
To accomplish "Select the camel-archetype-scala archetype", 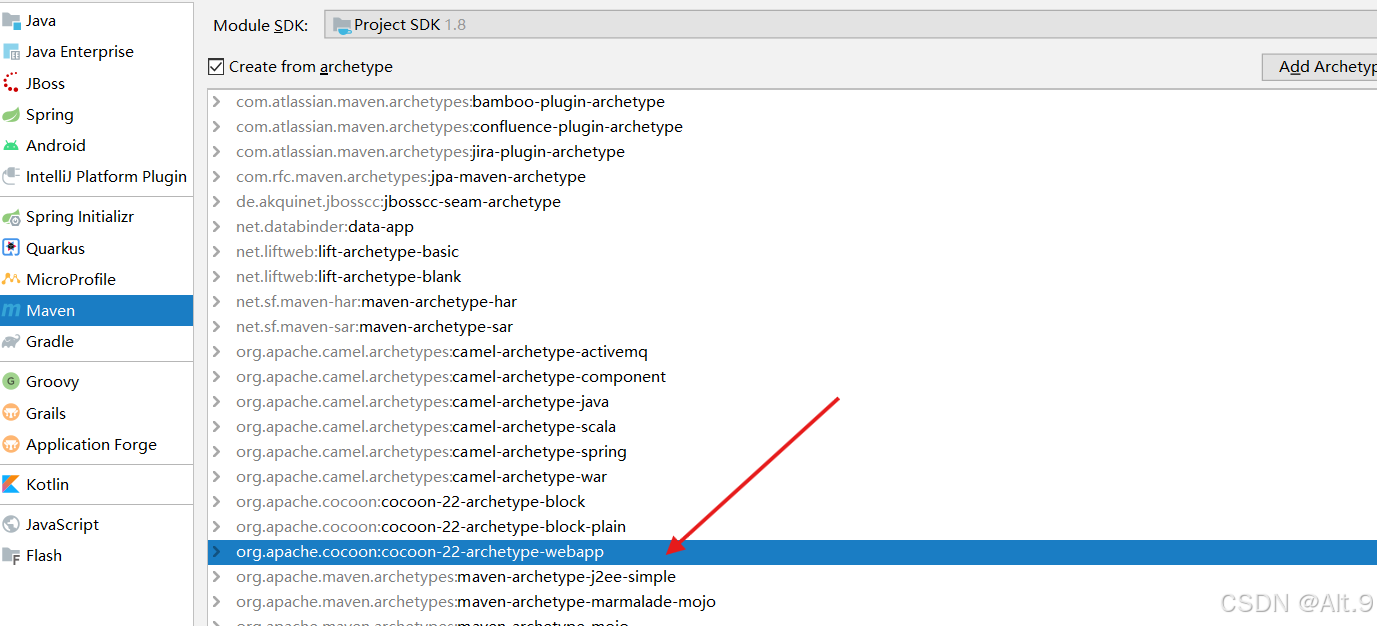I will click(792, 427).
